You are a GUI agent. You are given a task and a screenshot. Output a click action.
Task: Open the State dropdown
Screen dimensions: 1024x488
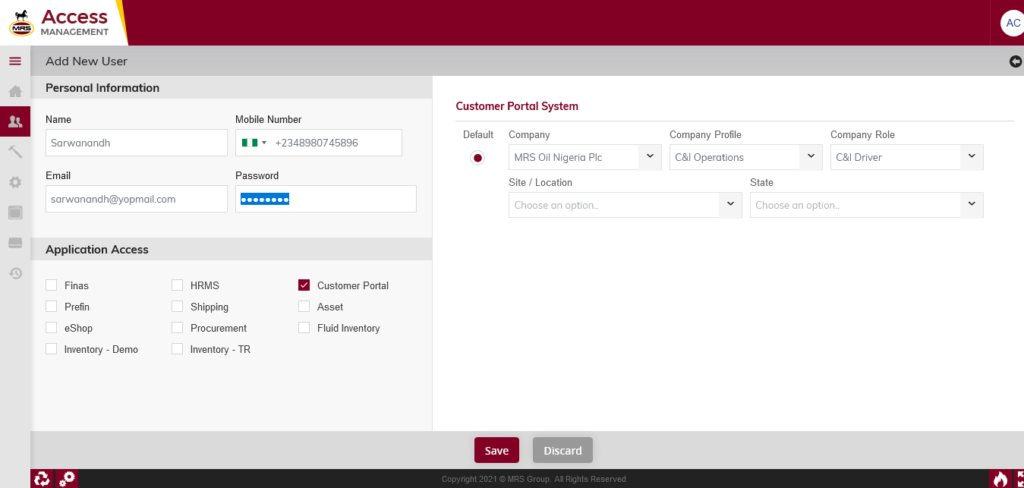[x=867, y=204]
